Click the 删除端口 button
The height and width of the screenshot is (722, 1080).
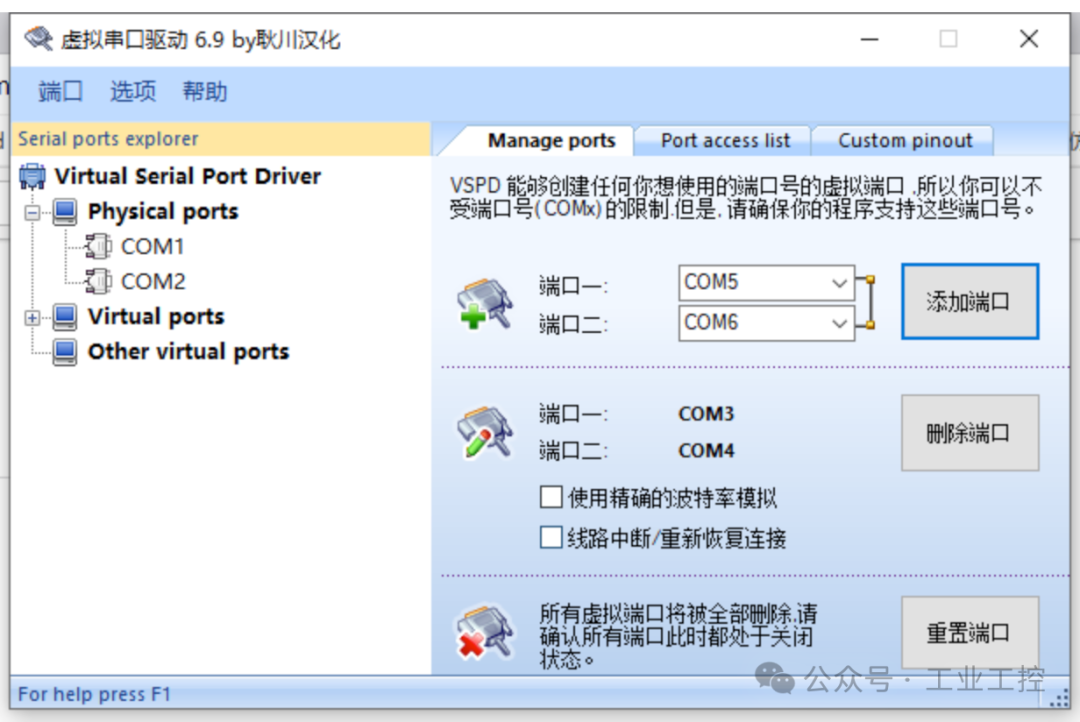(x=970, y=433)
